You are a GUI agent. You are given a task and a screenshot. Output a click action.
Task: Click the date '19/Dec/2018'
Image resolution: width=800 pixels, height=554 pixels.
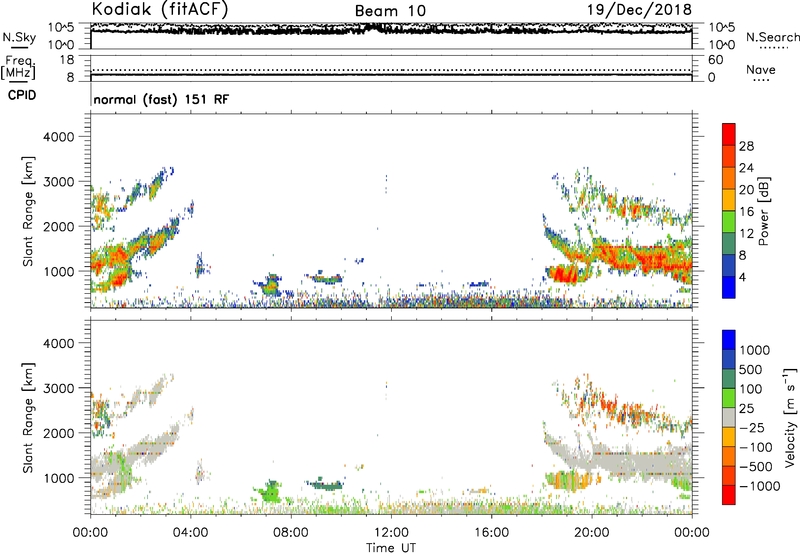point(639,9)
